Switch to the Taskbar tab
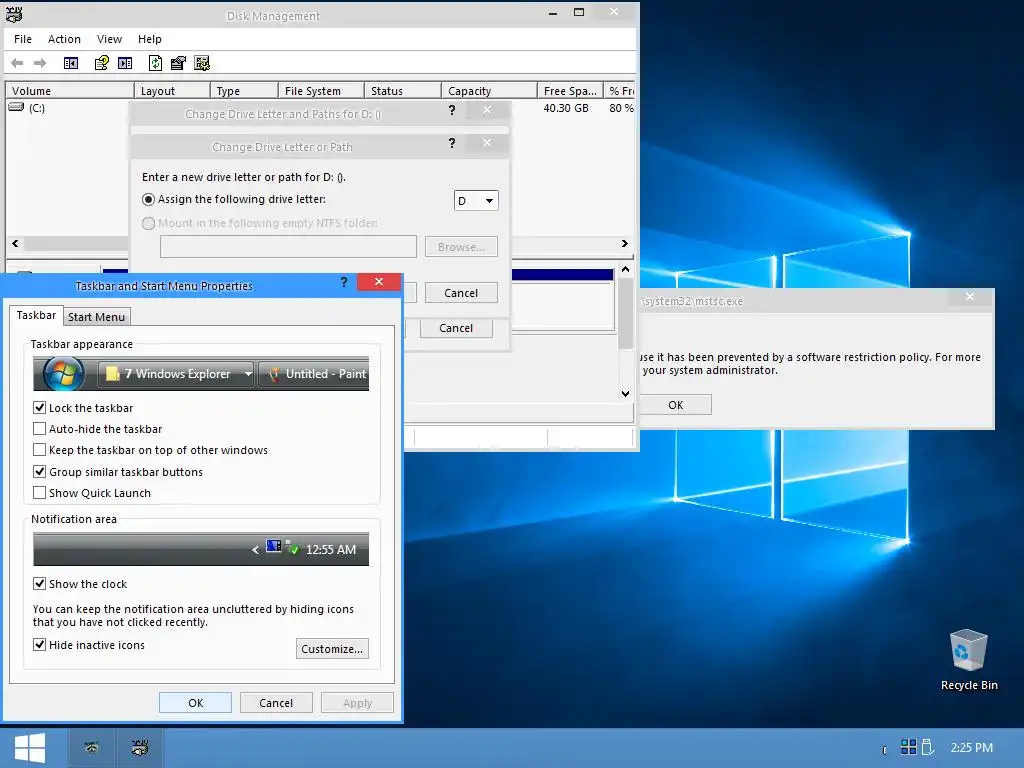Screen dimensions: 1024x768 [x=36, y=315]
